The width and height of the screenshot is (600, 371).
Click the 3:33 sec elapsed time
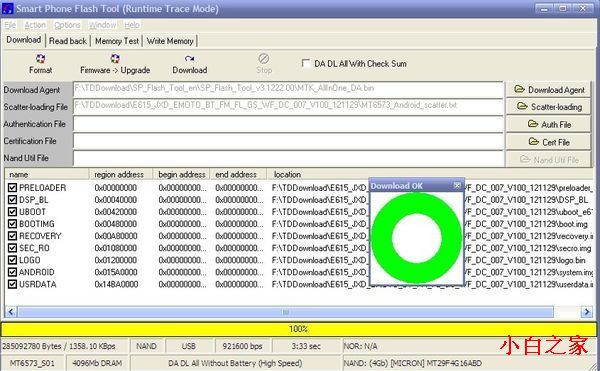(306, 346)
